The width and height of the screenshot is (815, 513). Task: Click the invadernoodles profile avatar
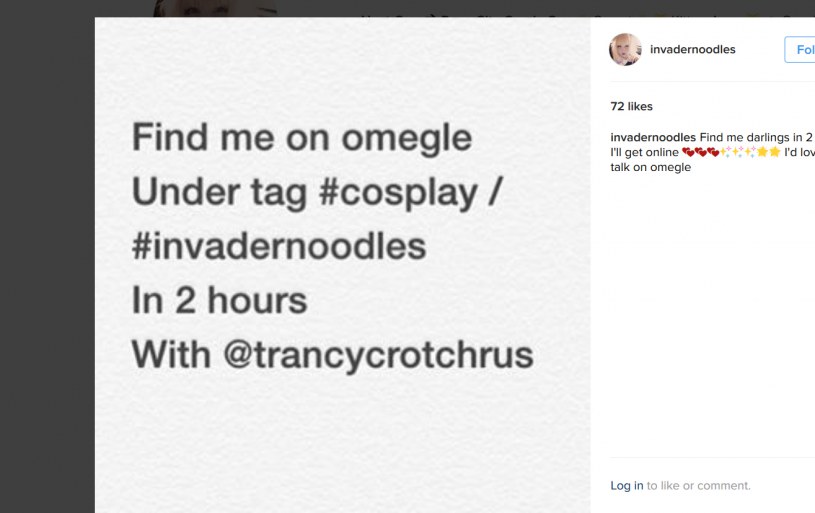click(x=625, y=49)
